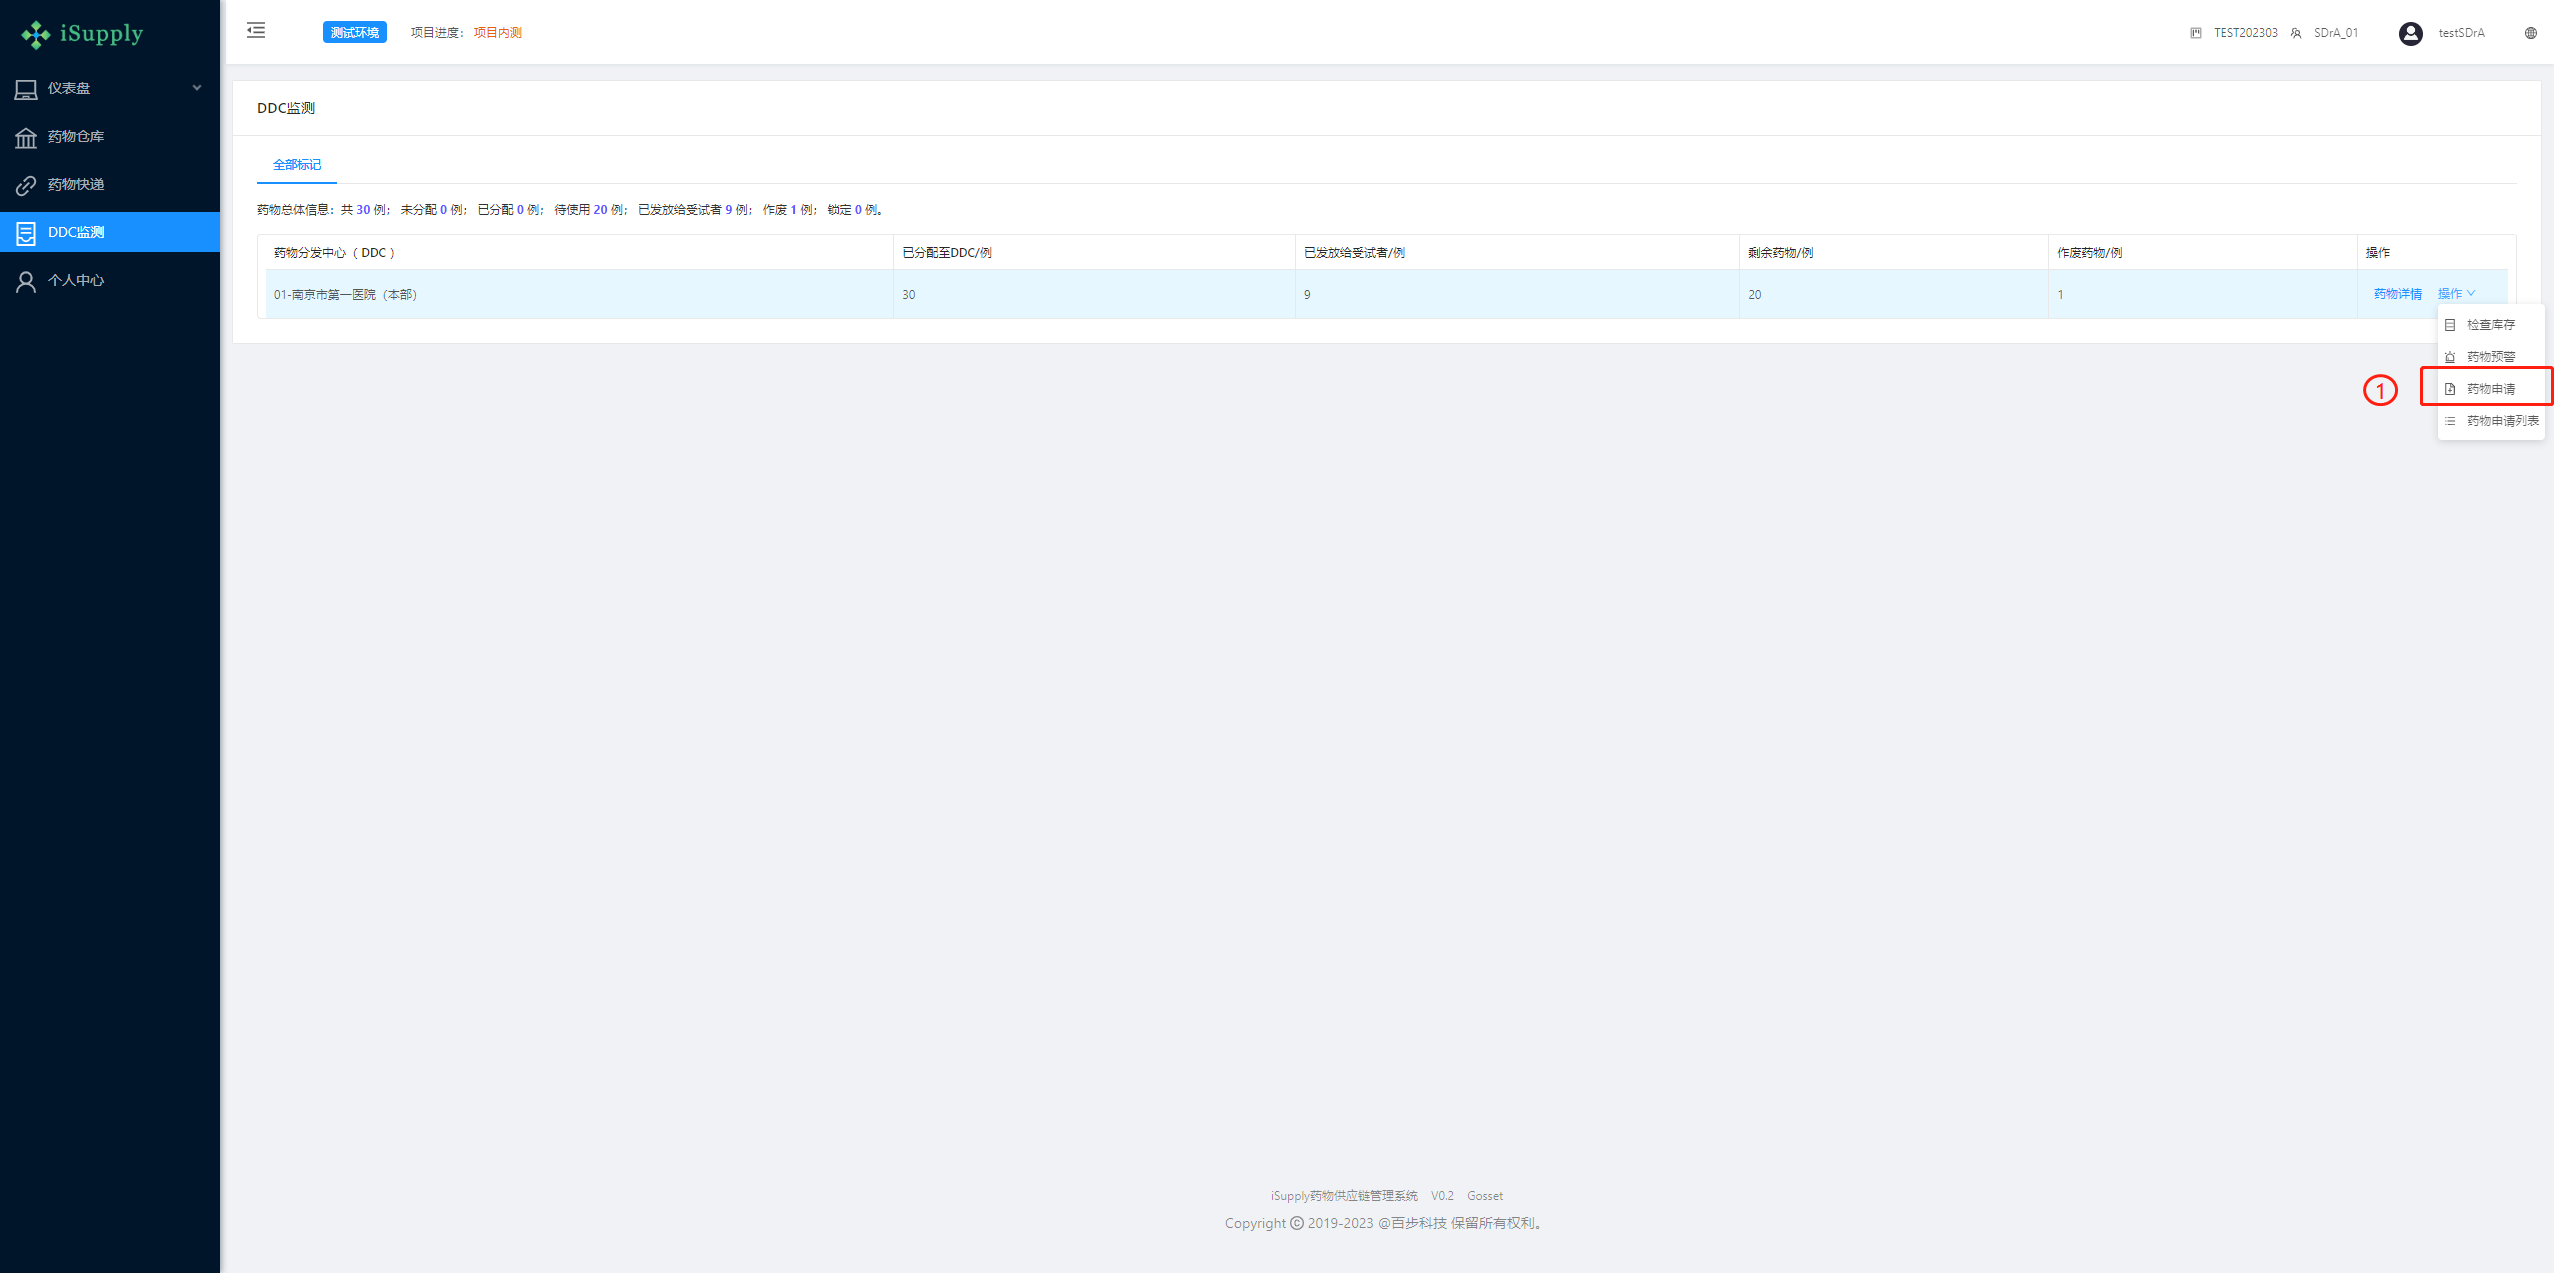Open 药物申请列表 from the dropdown
2560x1273 pixels.
coord(2502,421)
